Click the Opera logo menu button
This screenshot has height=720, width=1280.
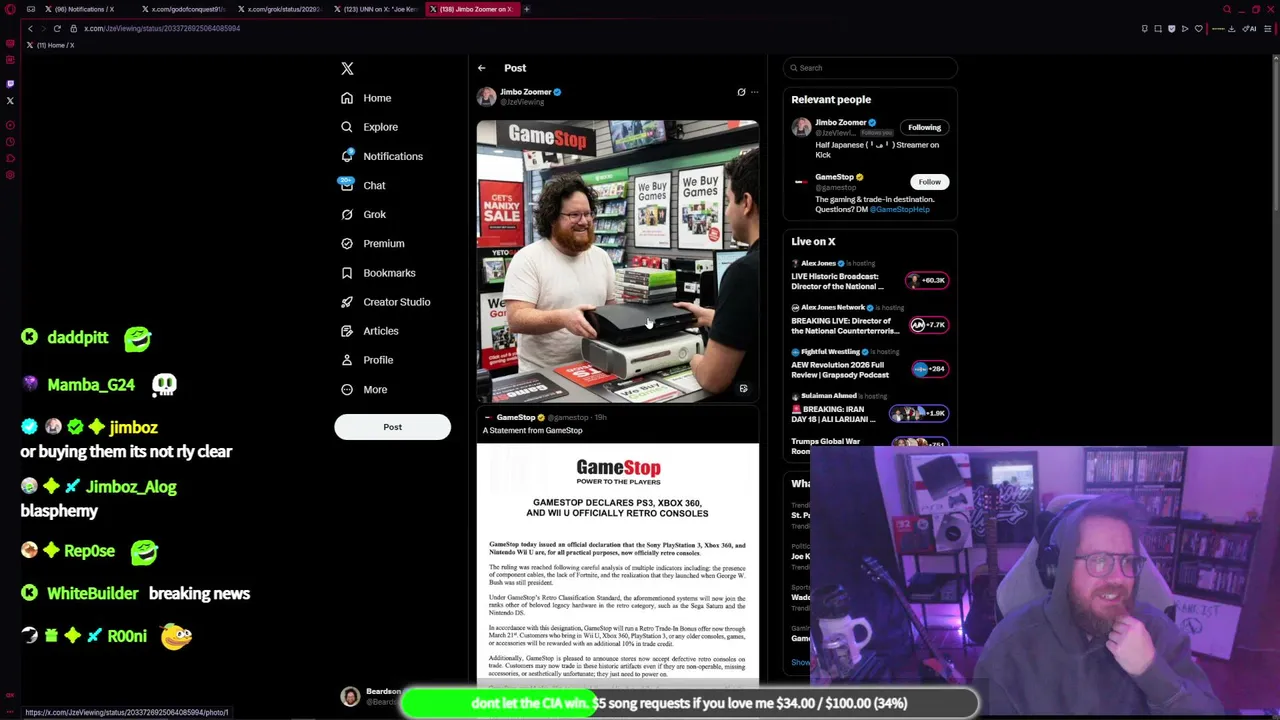point(10,9)
